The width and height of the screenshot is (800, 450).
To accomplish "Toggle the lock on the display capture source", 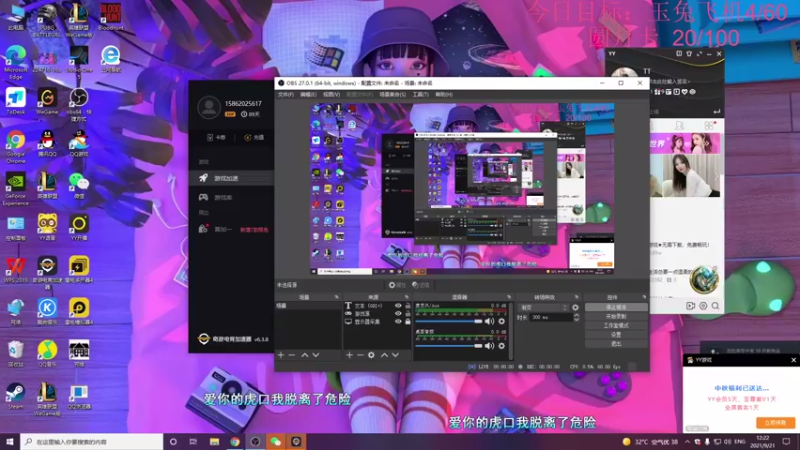I will (x=408, y=321).
